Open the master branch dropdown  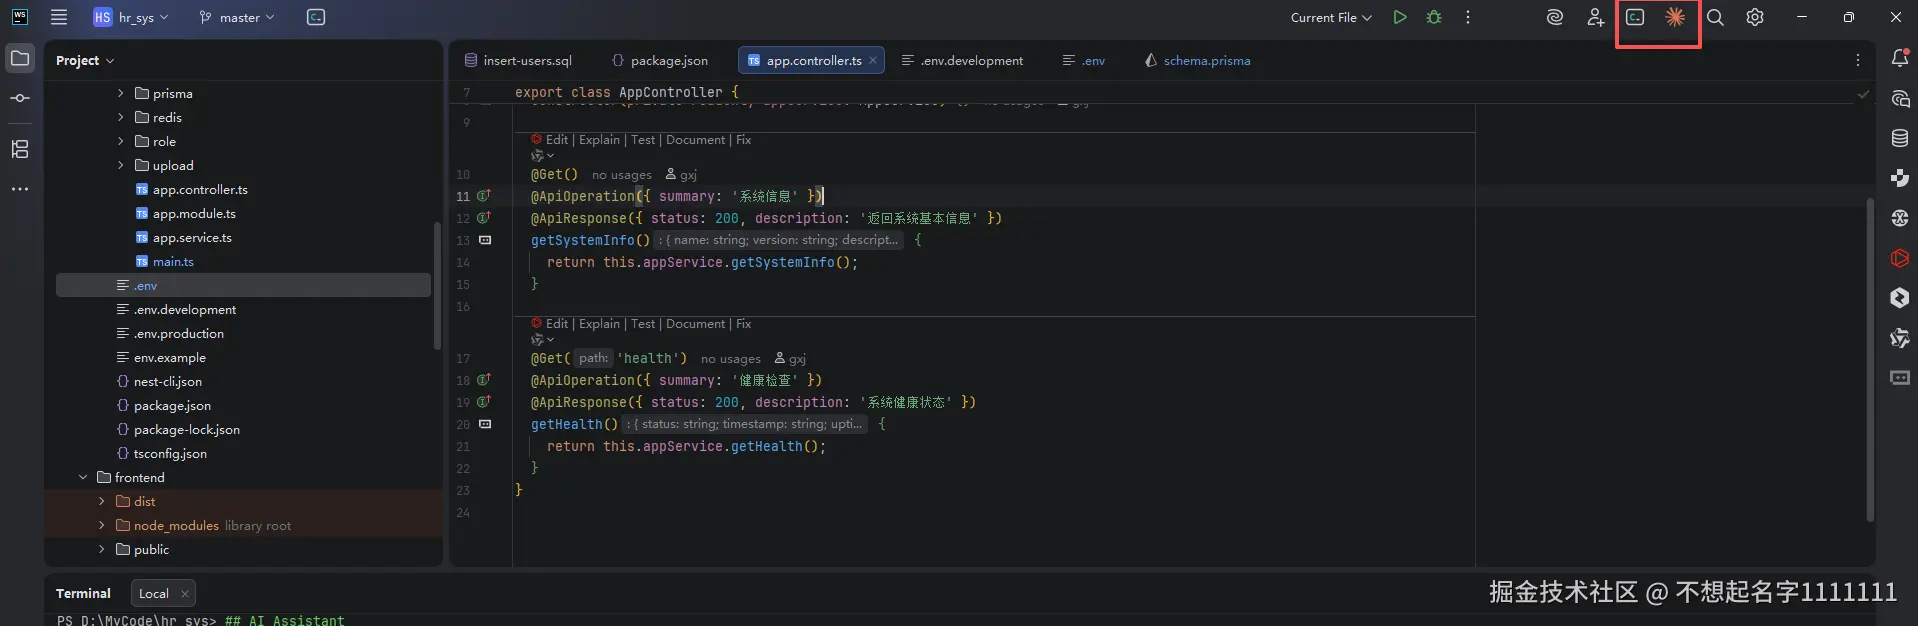pos(236,17)
